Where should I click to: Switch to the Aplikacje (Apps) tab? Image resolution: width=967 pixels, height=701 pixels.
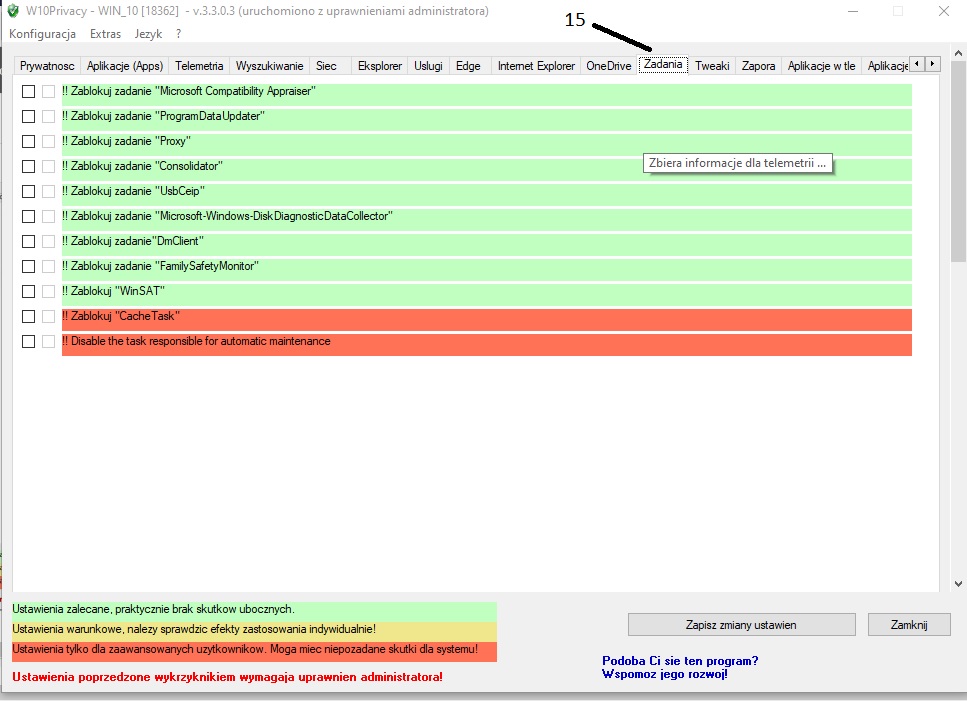click(x=125, y=66)
